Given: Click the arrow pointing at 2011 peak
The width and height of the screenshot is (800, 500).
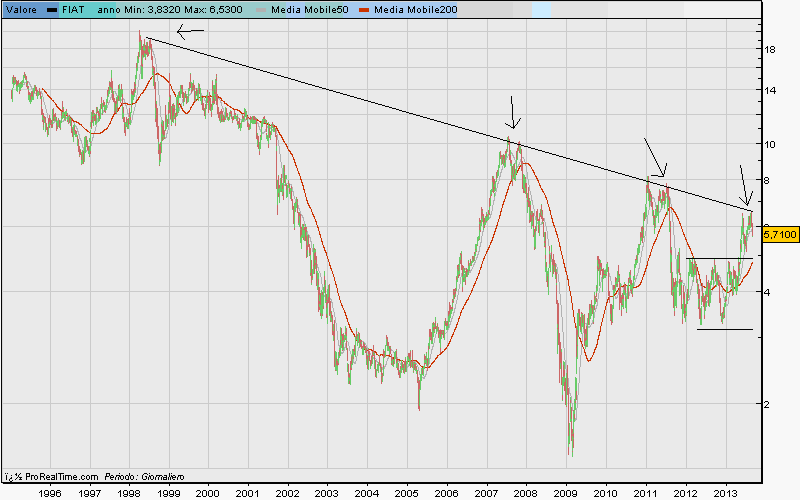Looking at the screenshot, I should pos(656,157).
